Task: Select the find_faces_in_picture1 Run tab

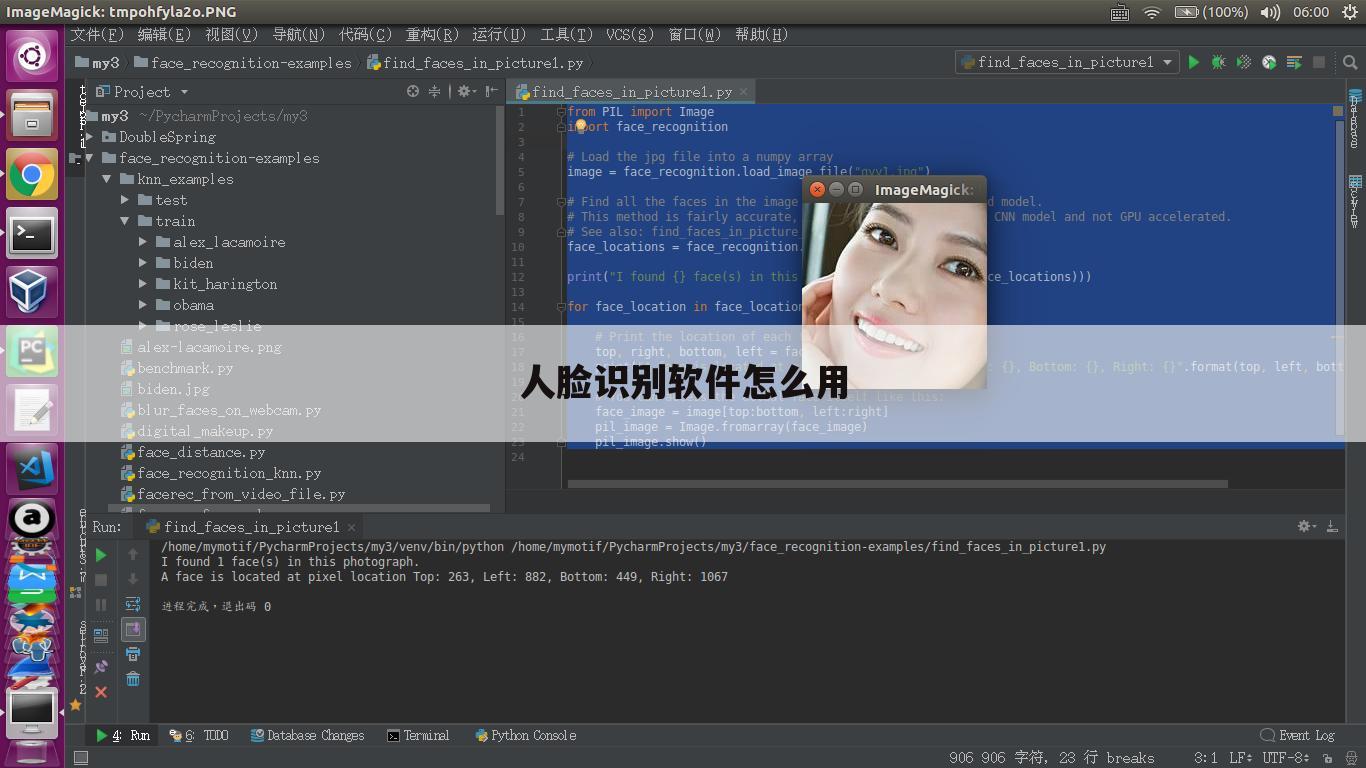Action: [x=250, y=526]
